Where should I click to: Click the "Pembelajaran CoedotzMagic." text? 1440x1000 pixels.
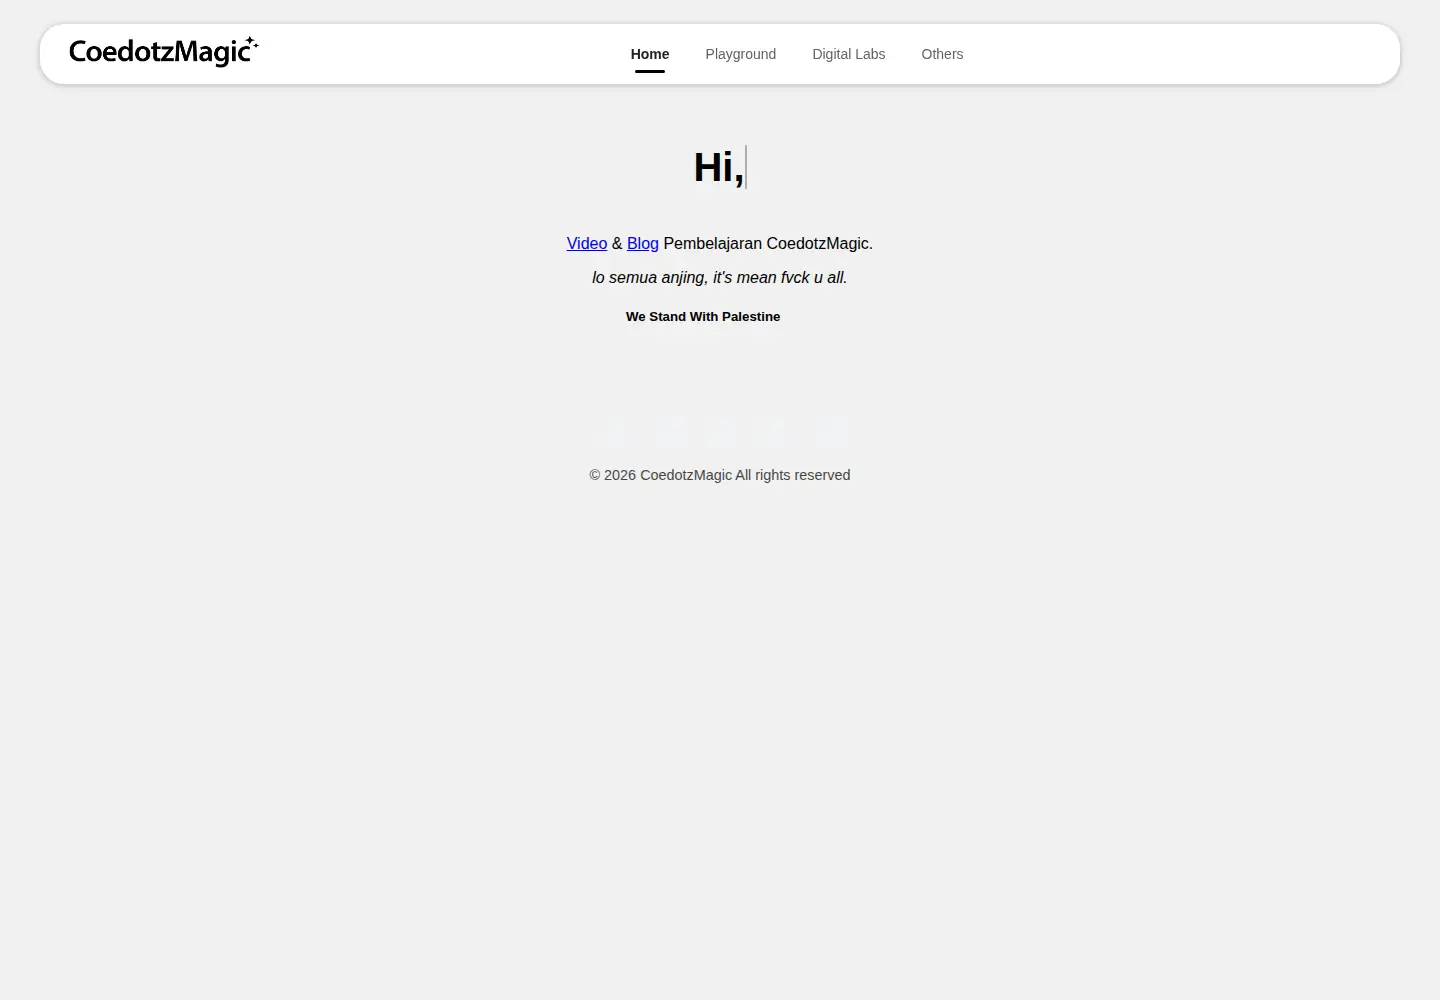[768, 244]
